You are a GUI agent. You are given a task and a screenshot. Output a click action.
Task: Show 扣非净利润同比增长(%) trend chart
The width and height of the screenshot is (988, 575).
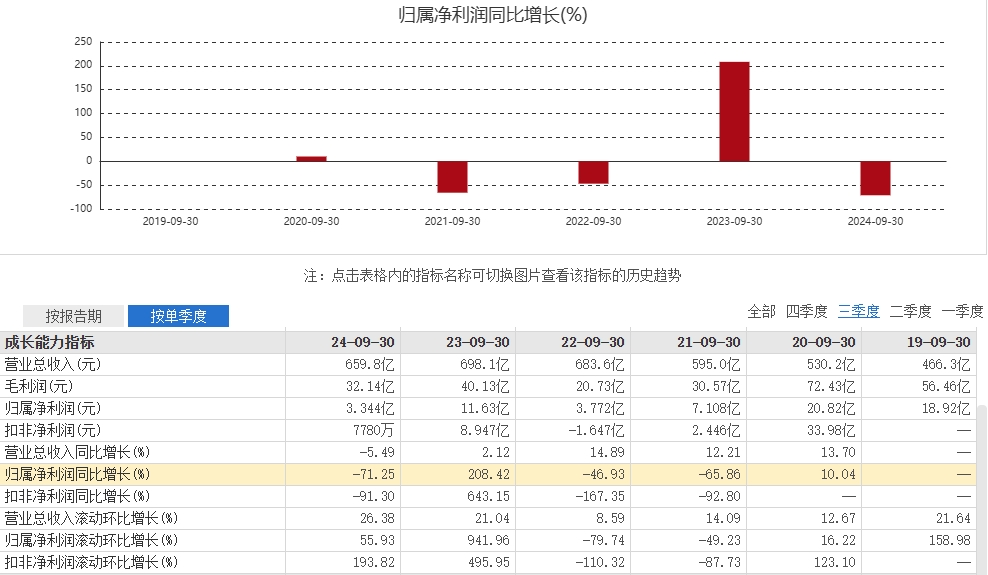[x=77, y=496]
